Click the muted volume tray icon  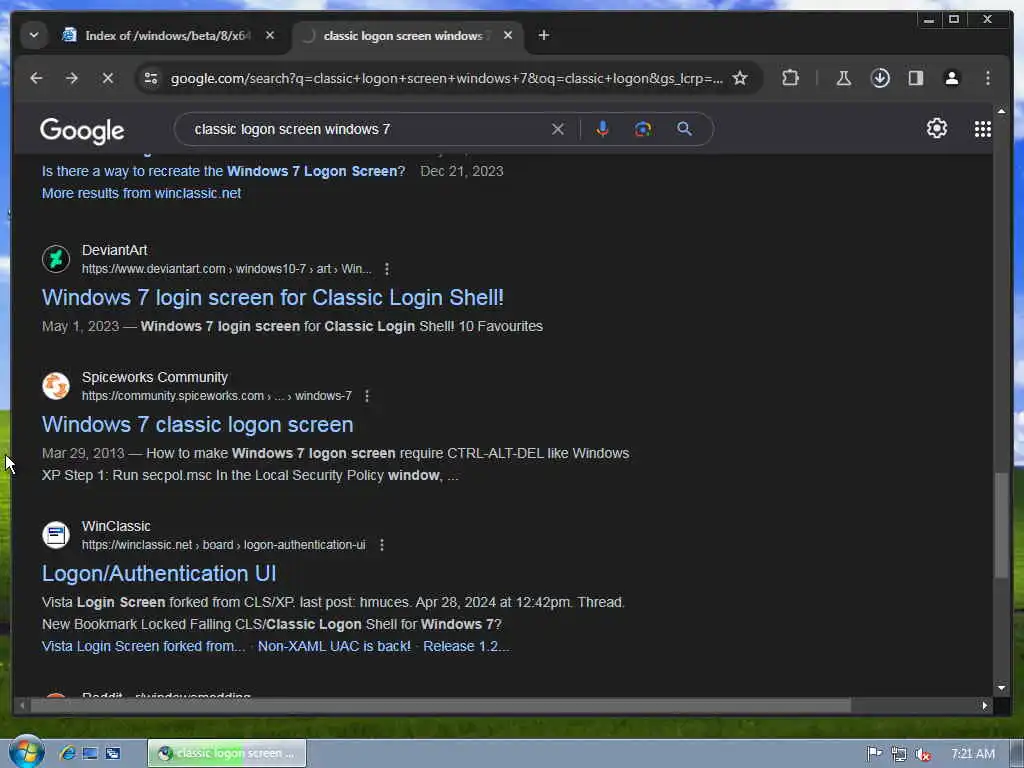(923, 754)
